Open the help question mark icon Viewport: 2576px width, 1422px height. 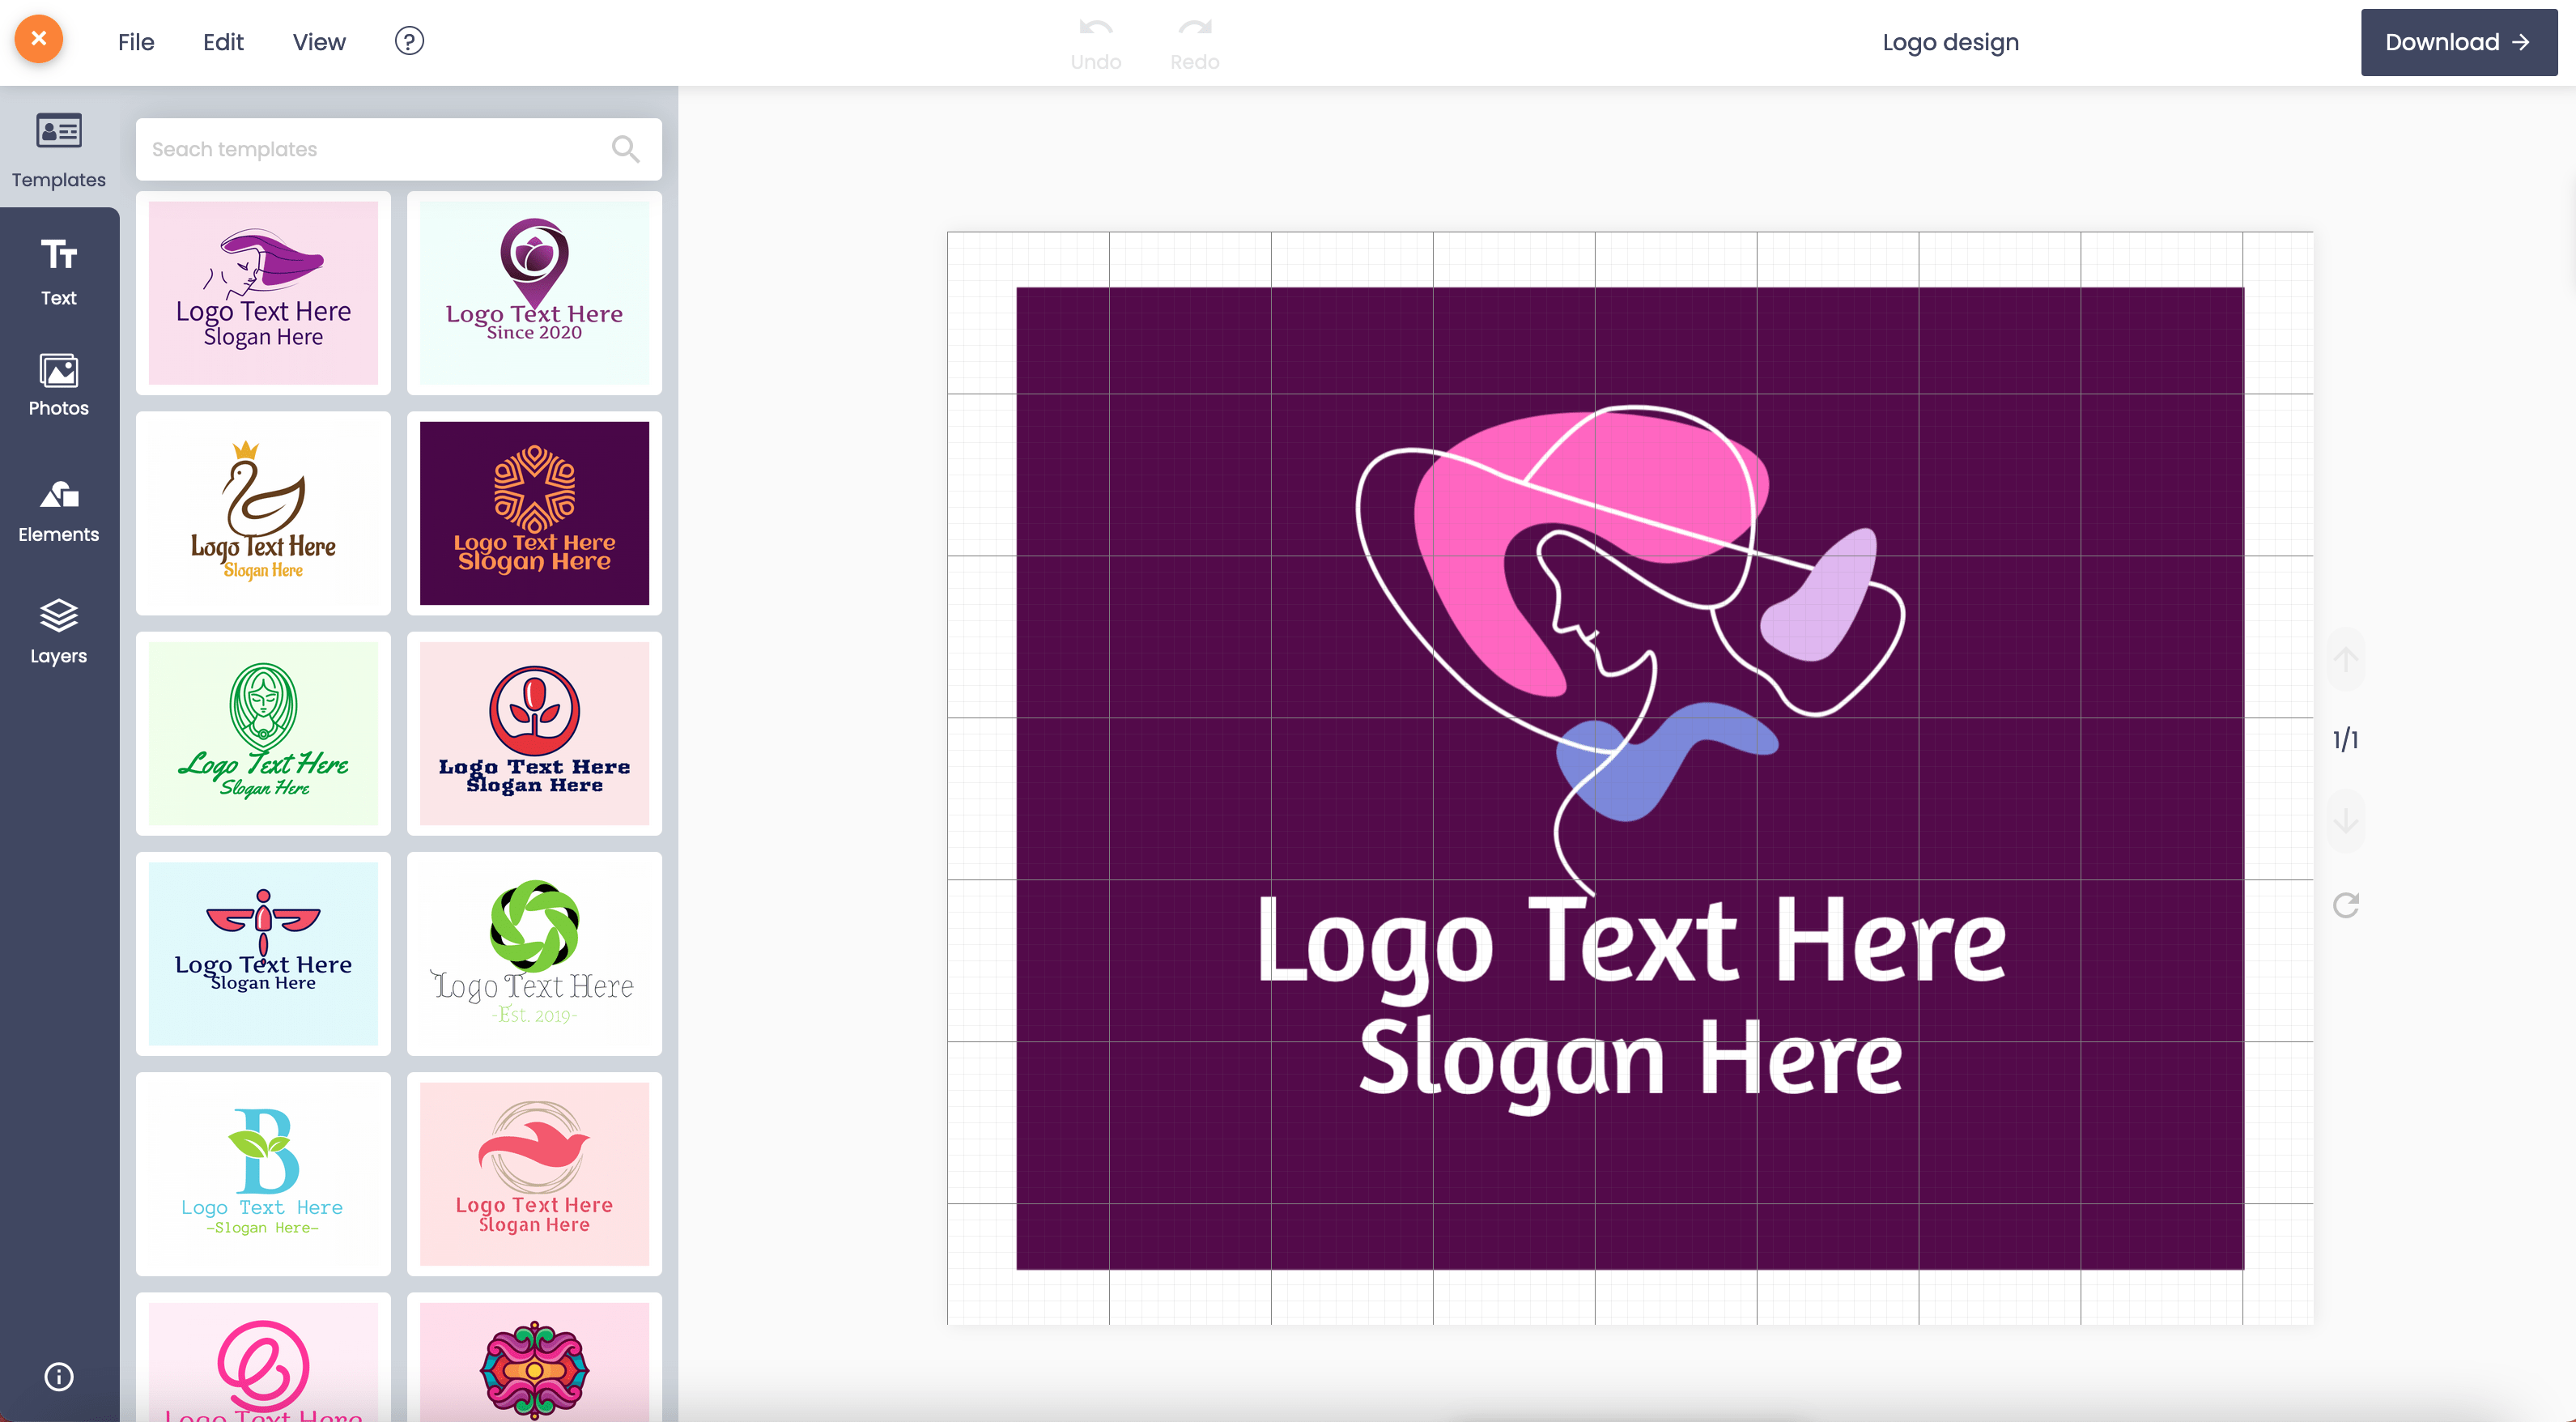pyautogui.click(x=409, y=41)
